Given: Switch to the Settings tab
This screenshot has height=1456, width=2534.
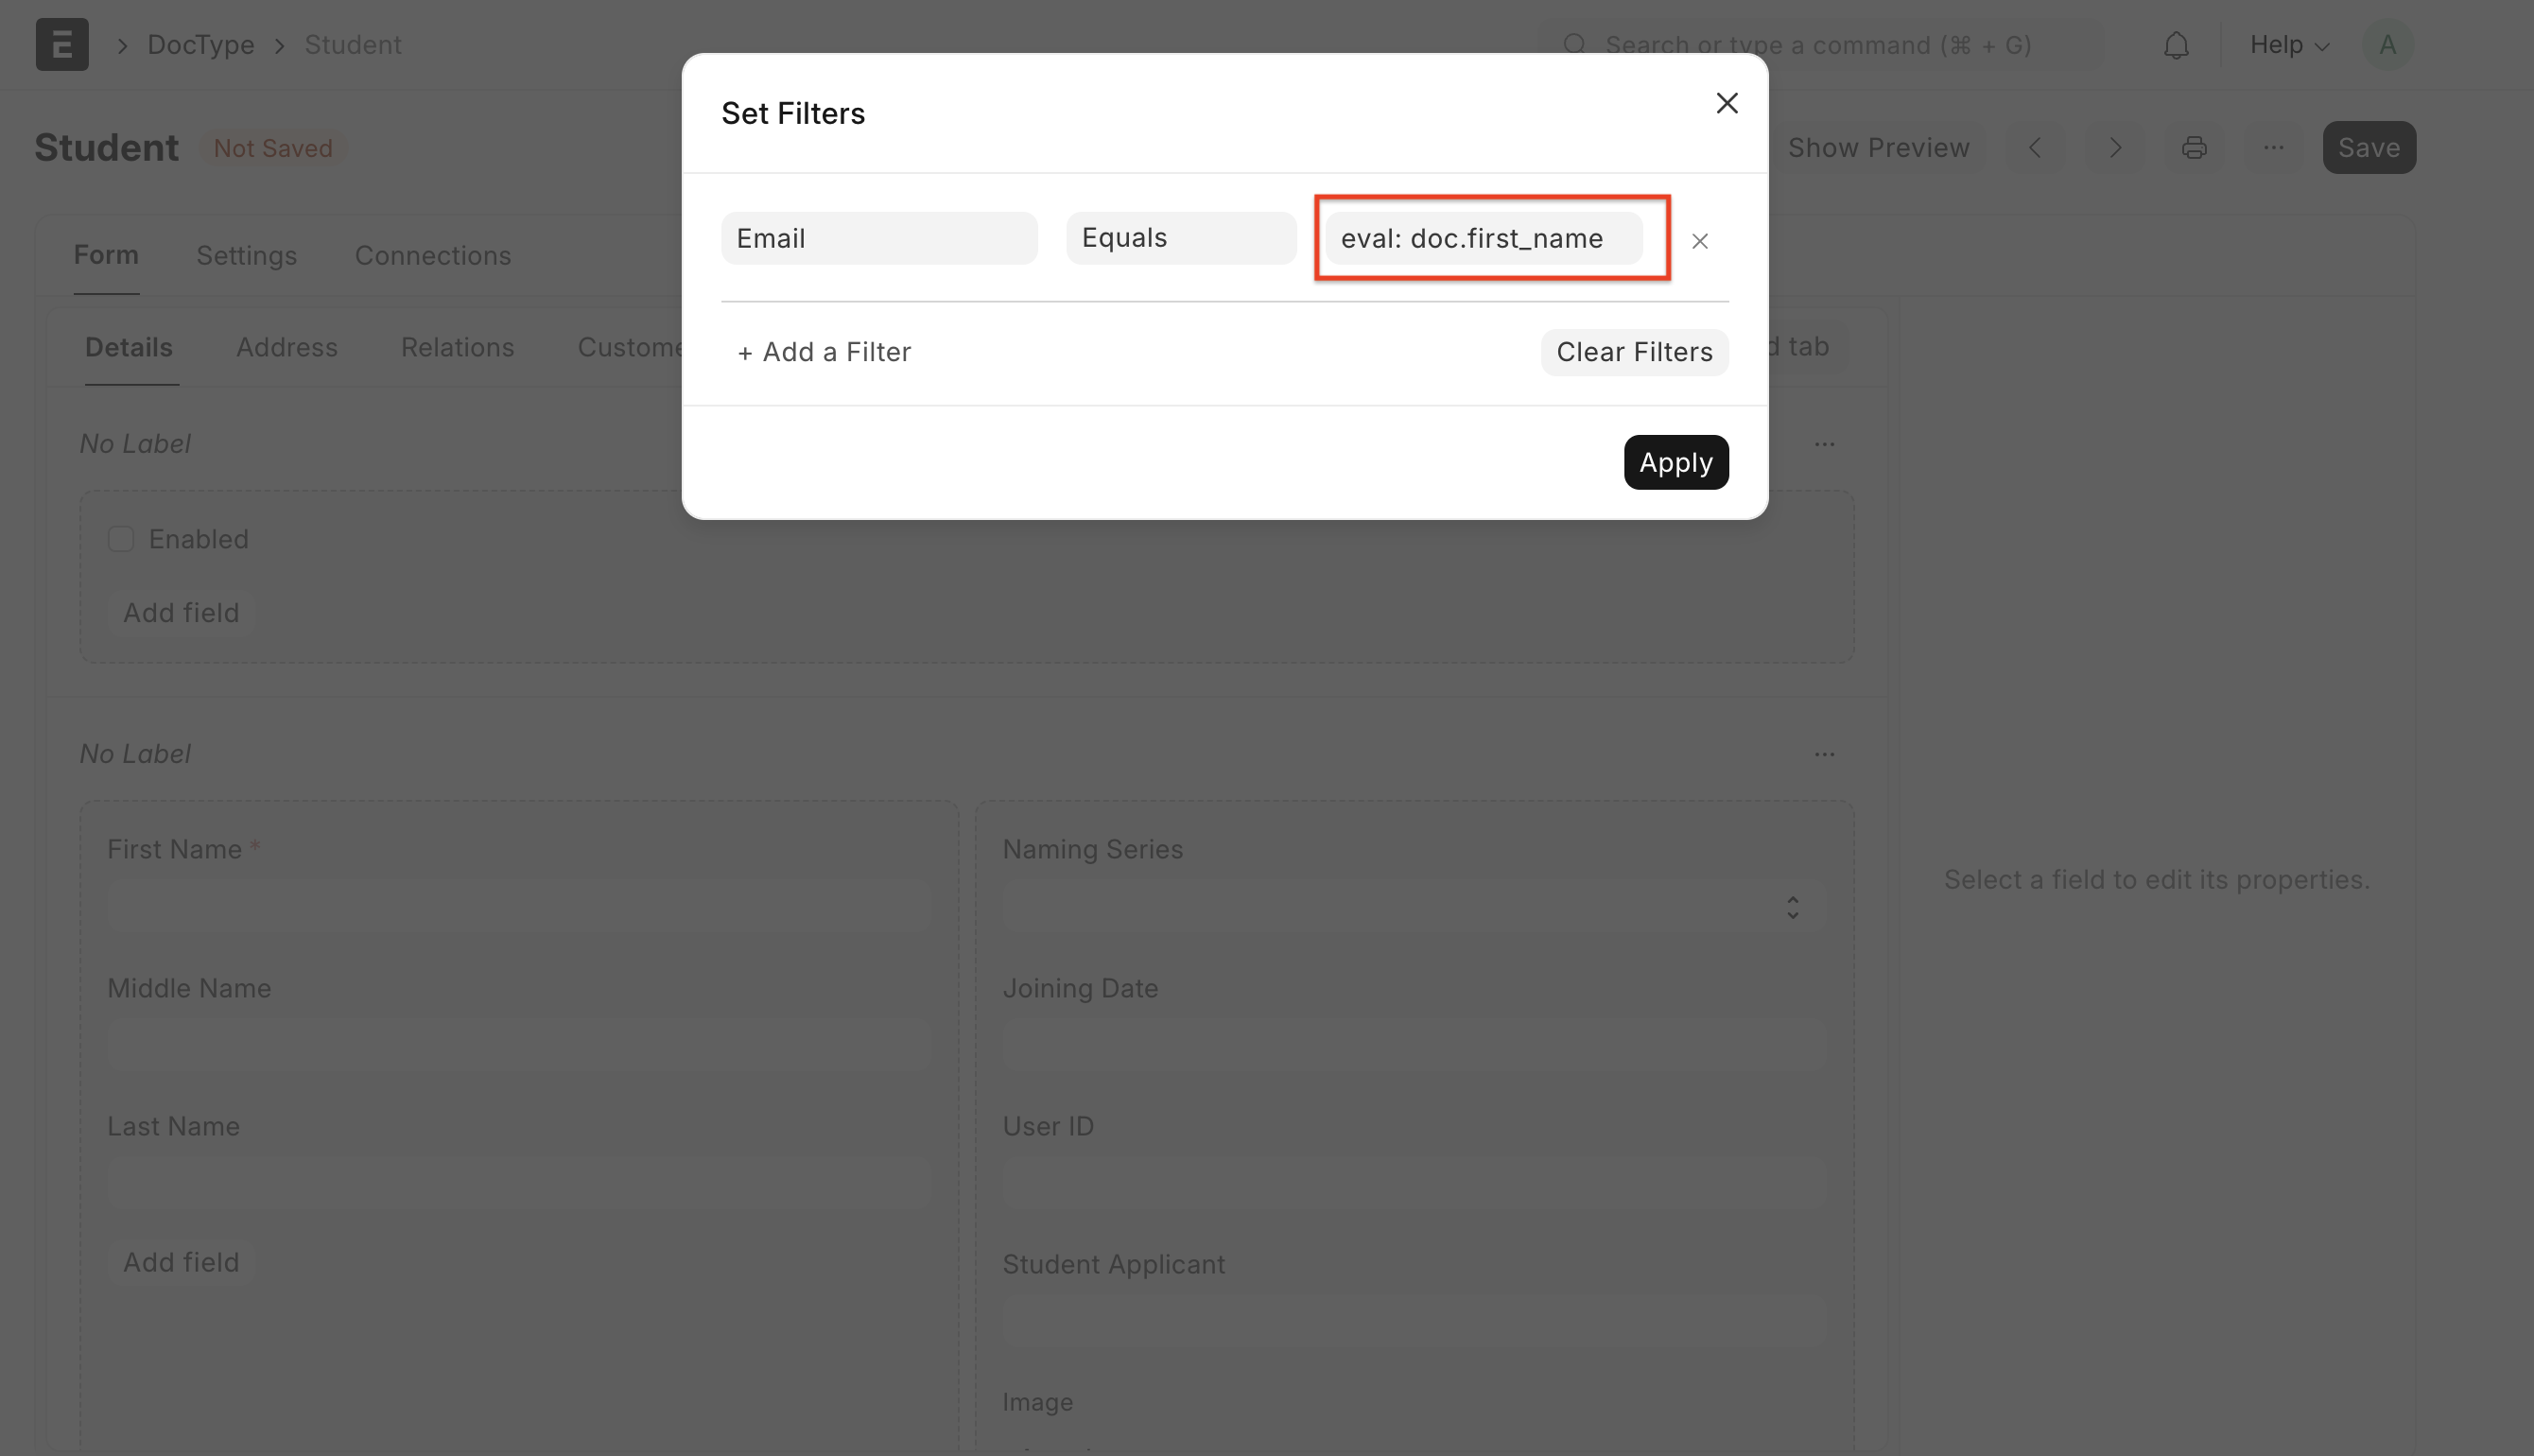Looking at the screenshot, I should click(x=246, y=256).
